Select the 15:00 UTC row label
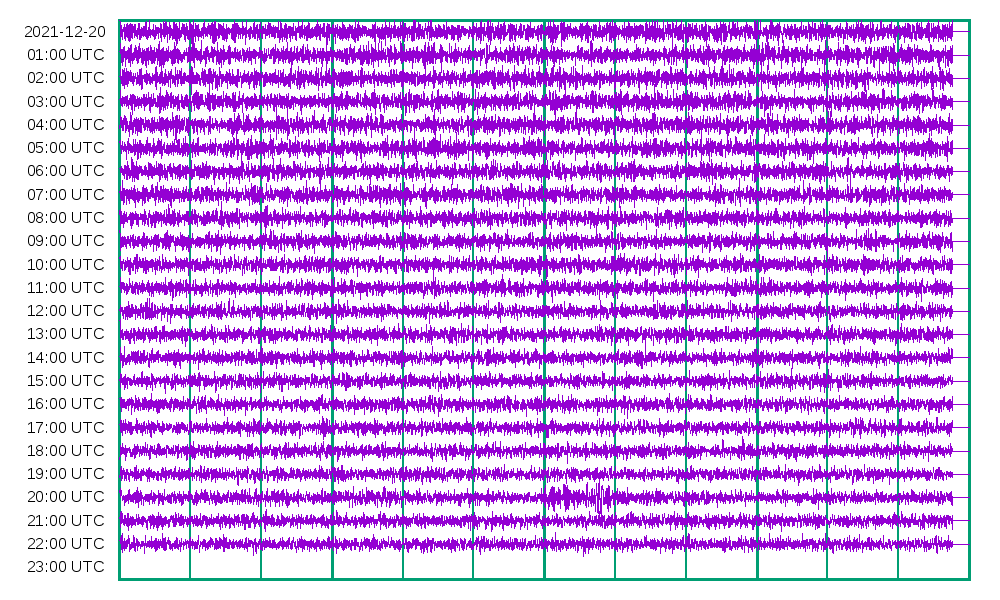Screen dimensions: 1000x600 pos(66,381)
